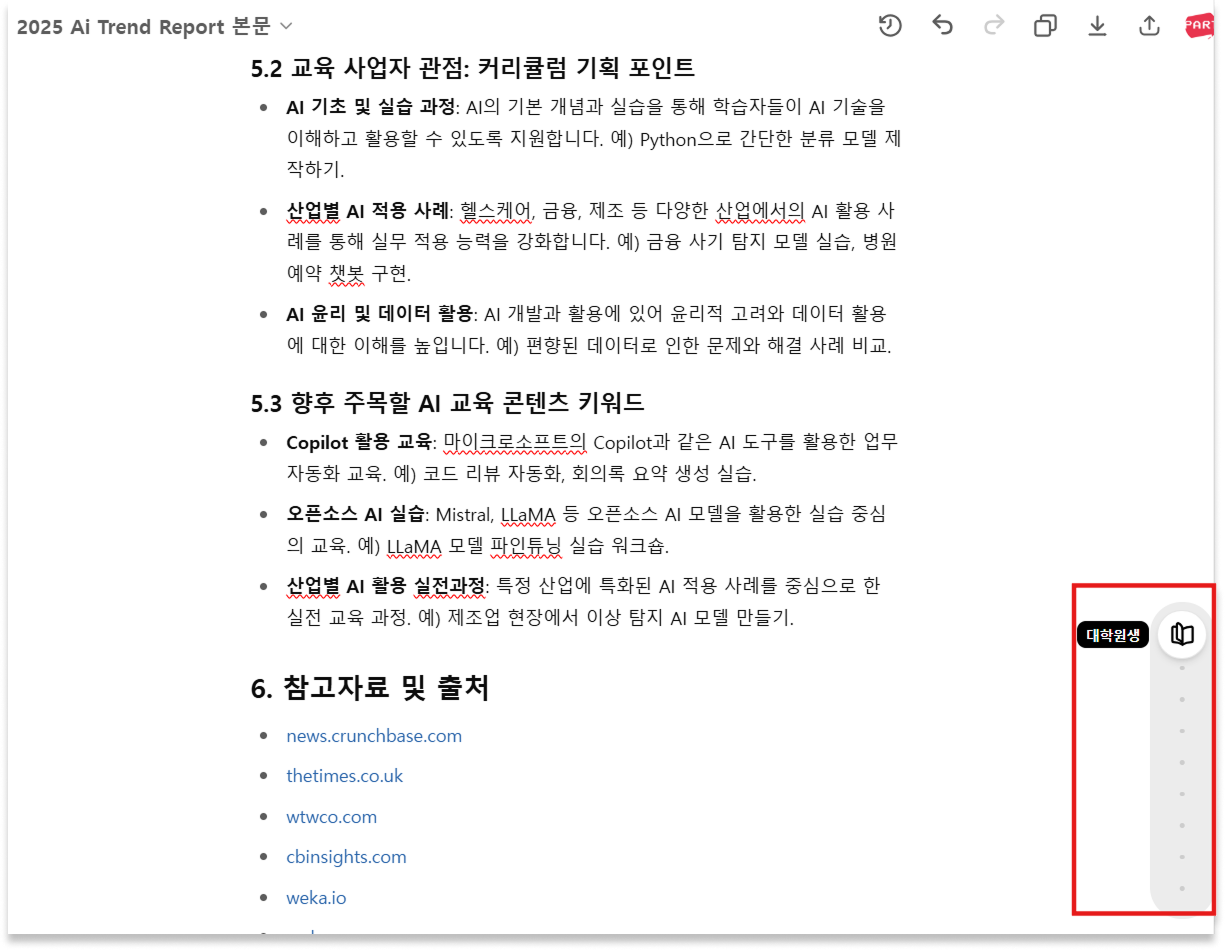
Task: Download the document
Action: (1097, 26)
